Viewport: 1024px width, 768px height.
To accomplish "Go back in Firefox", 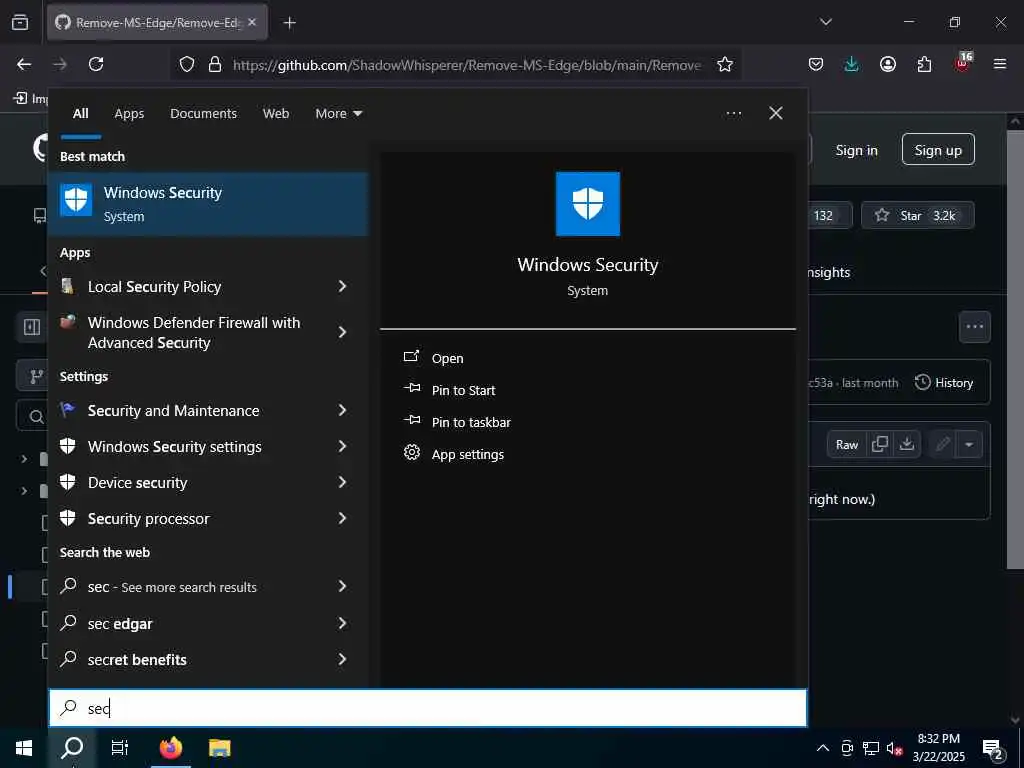I will click(x=24, y=64).
